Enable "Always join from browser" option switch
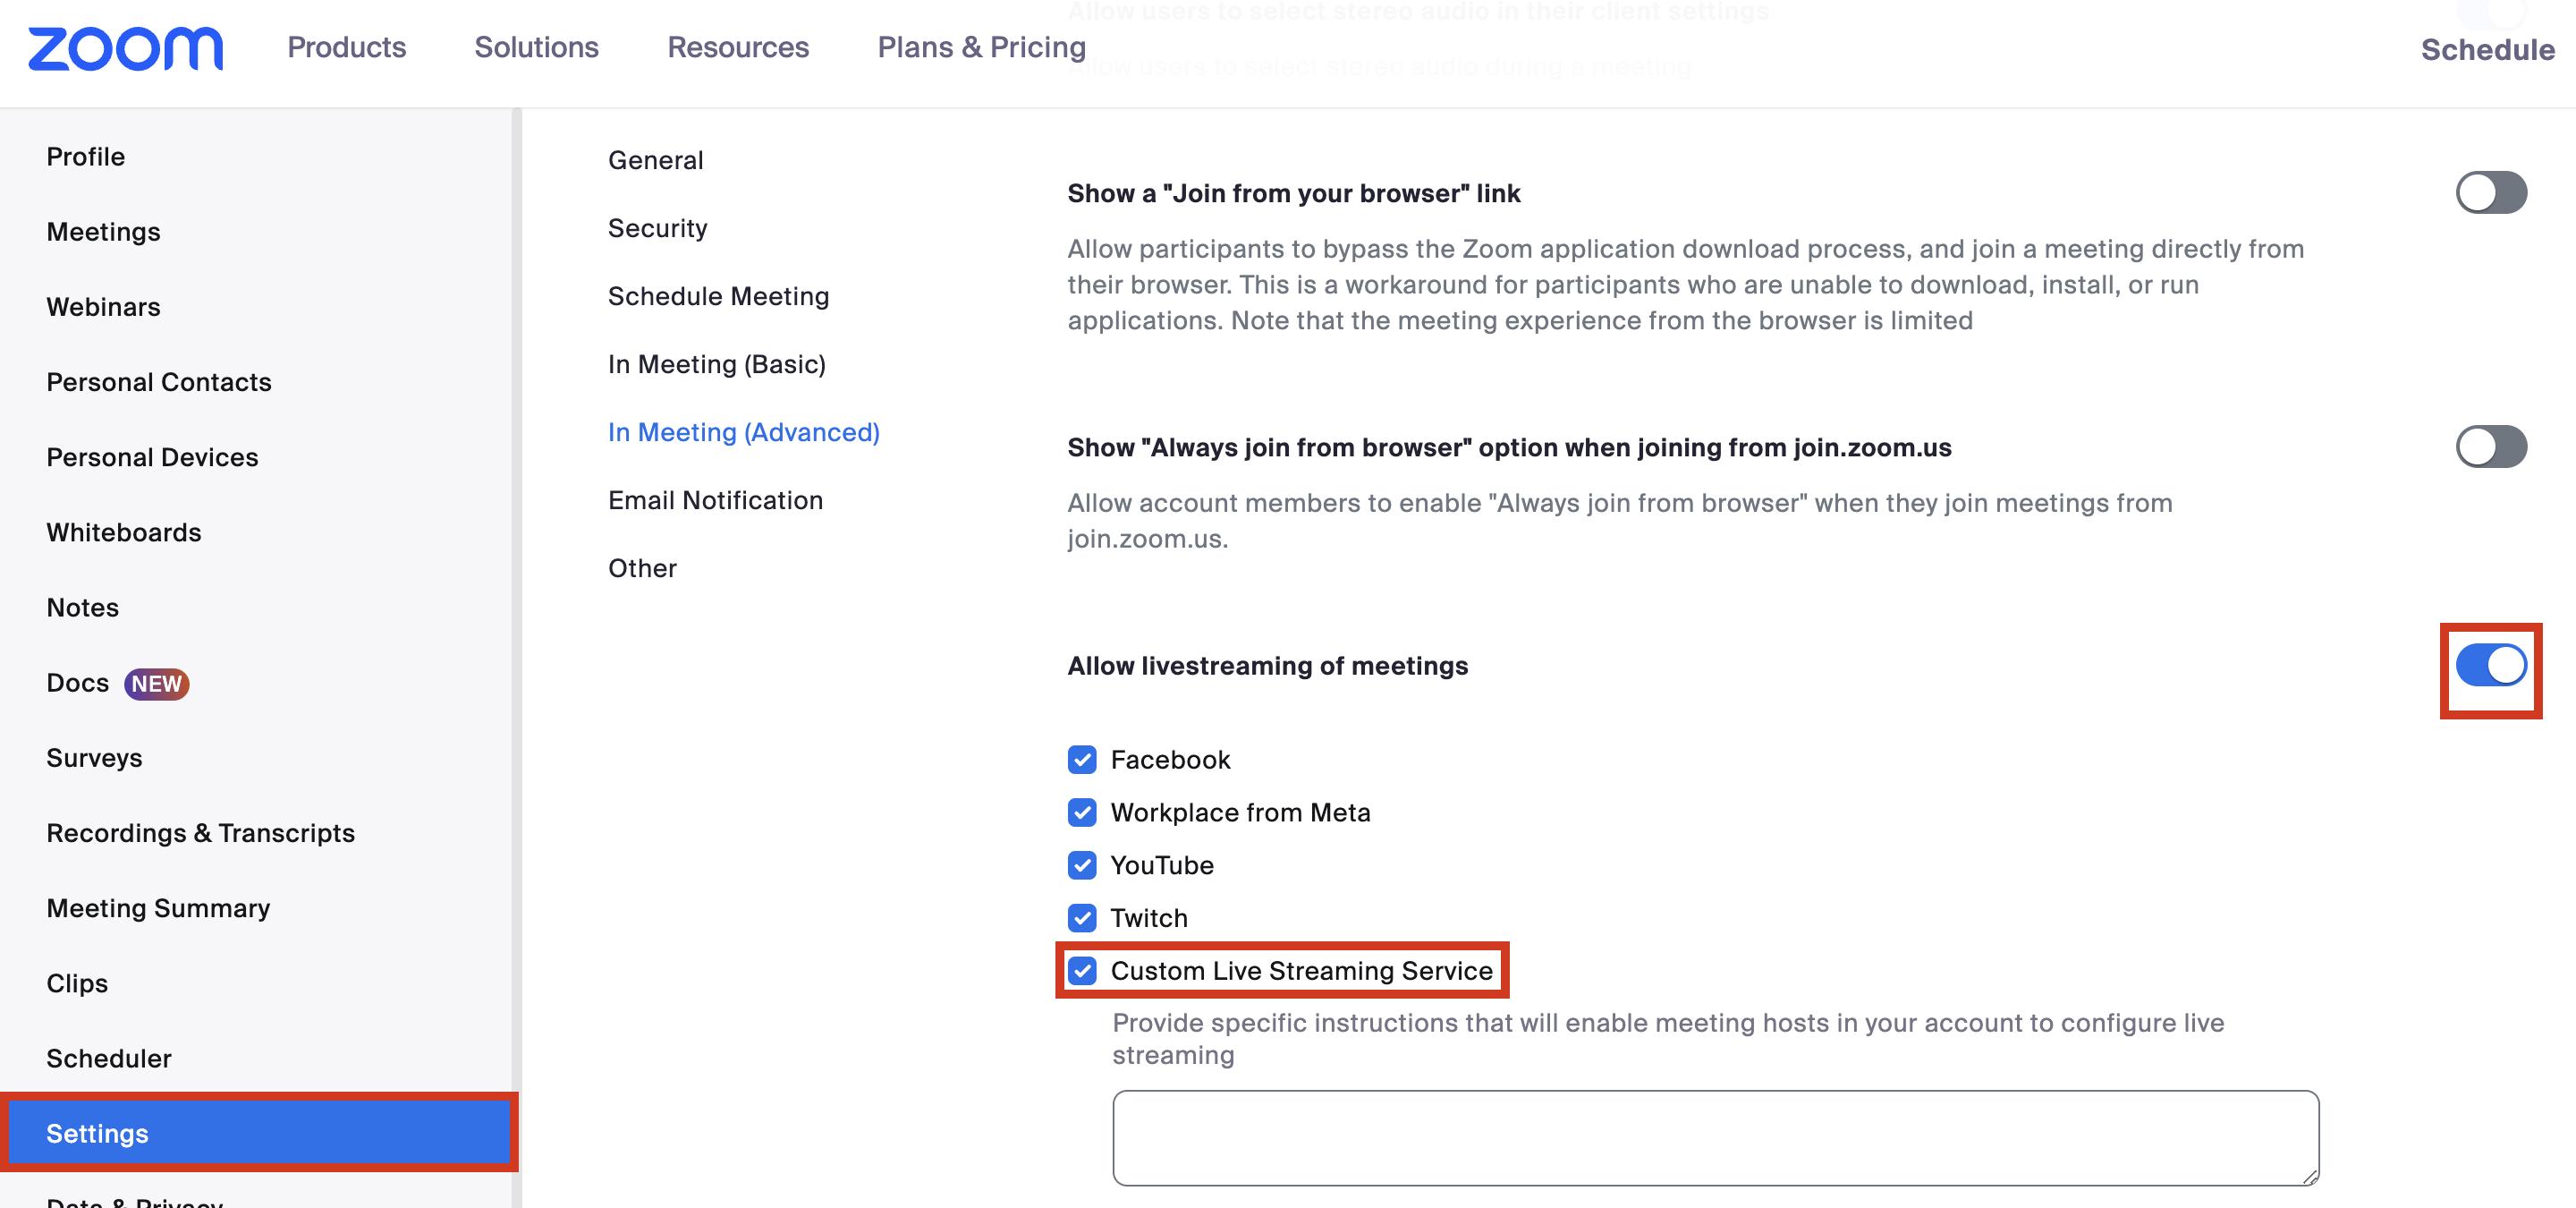 2490,447
